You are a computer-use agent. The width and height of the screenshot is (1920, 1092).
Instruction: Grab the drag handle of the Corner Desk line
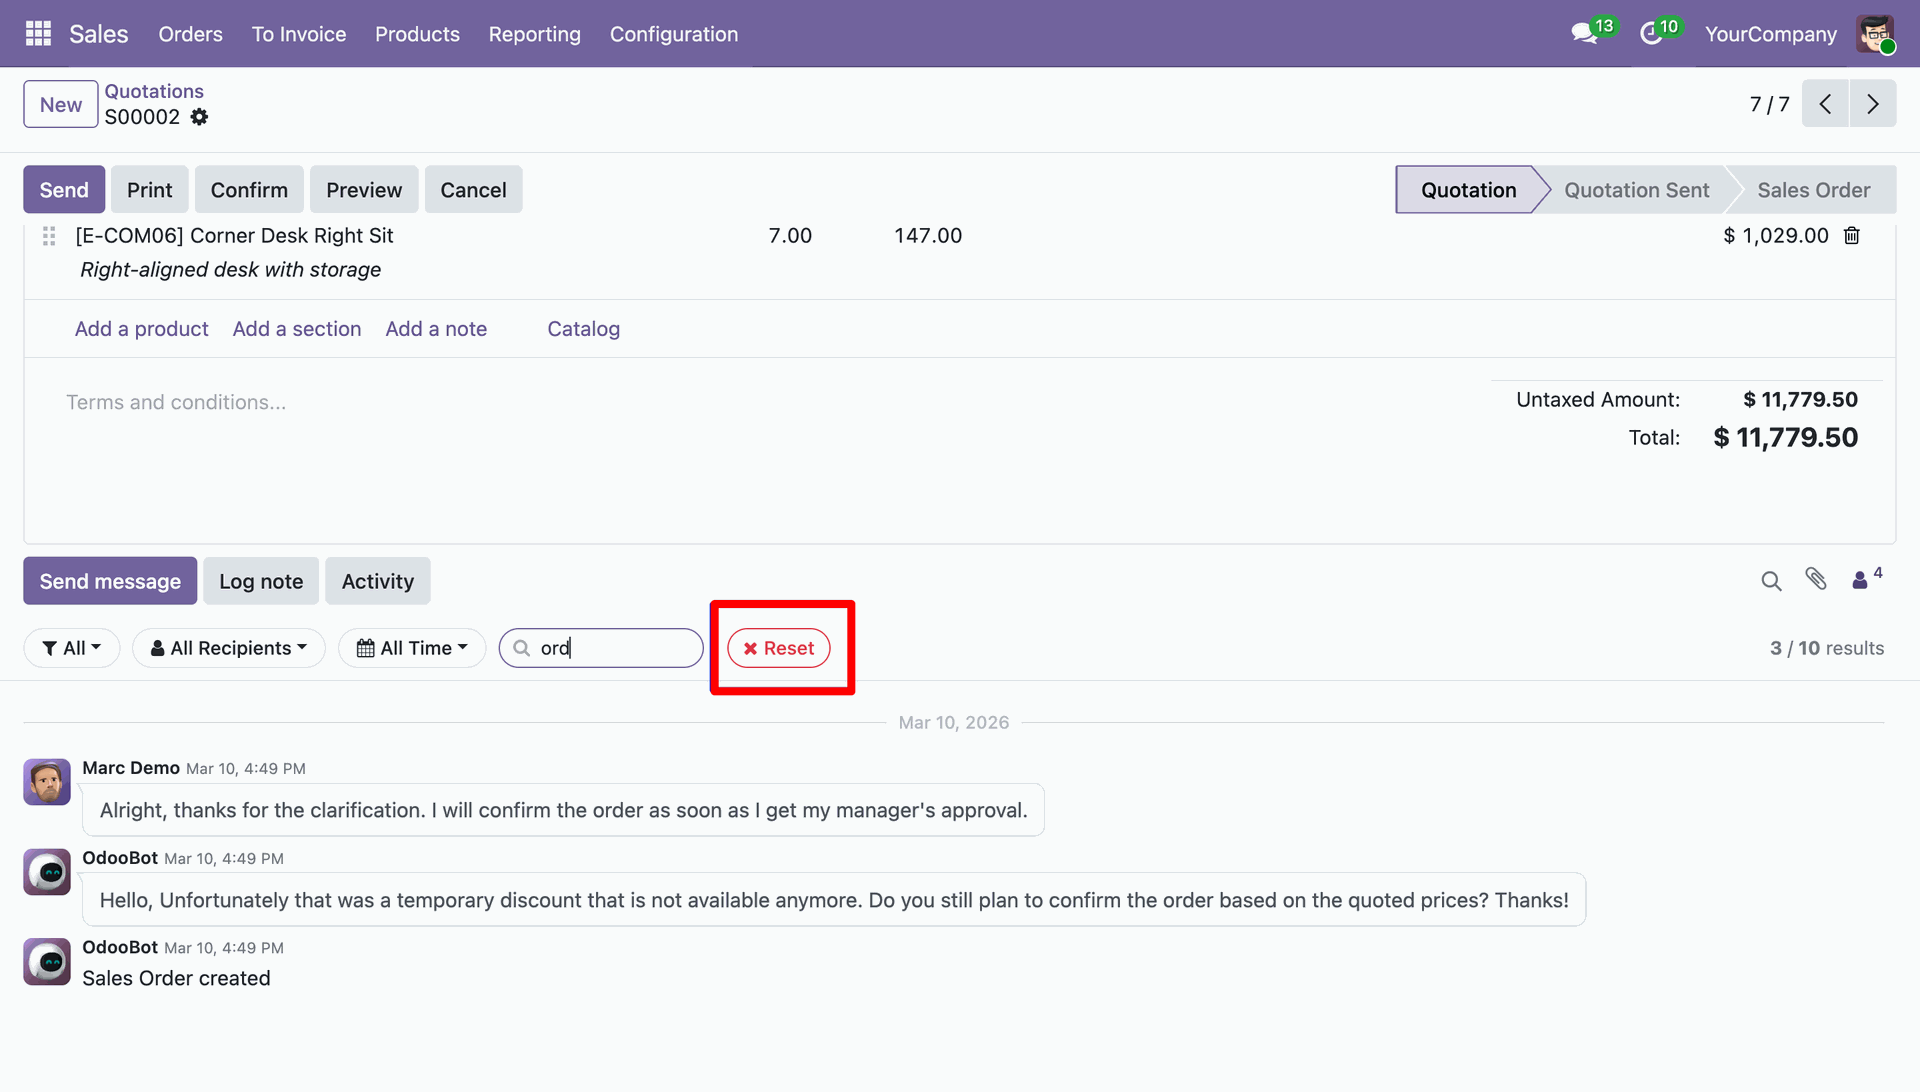[49, 236]
